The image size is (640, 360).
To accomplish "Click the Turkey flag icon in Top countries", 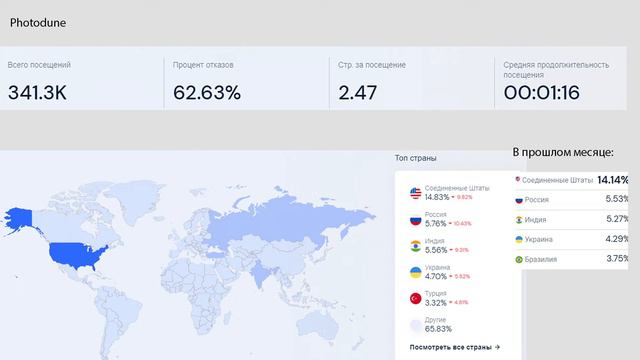I will click(416, 298).
